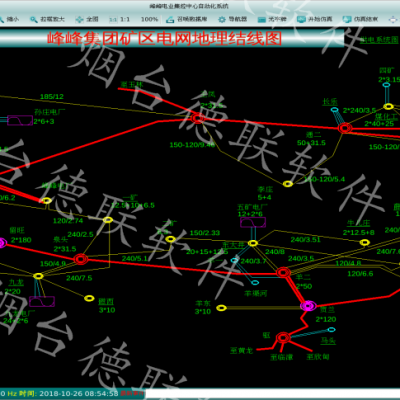Viewport: 400px width, 400px height.
Task: Select the cyan 四矿 node
Action: 386,85
